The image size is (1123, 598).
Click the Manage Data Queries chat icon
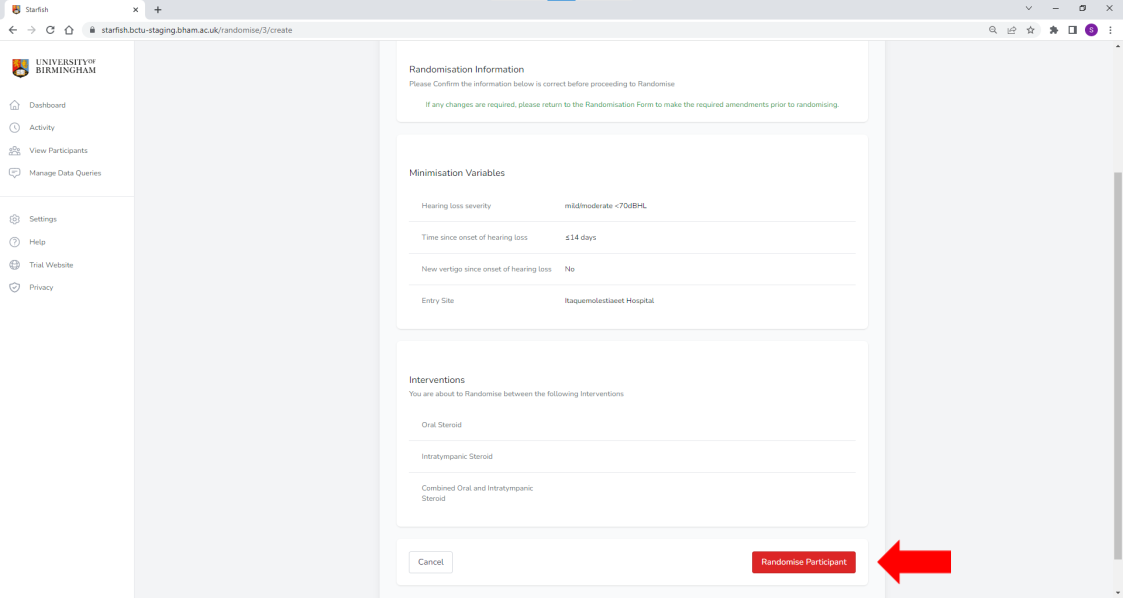tap(14, 173)
